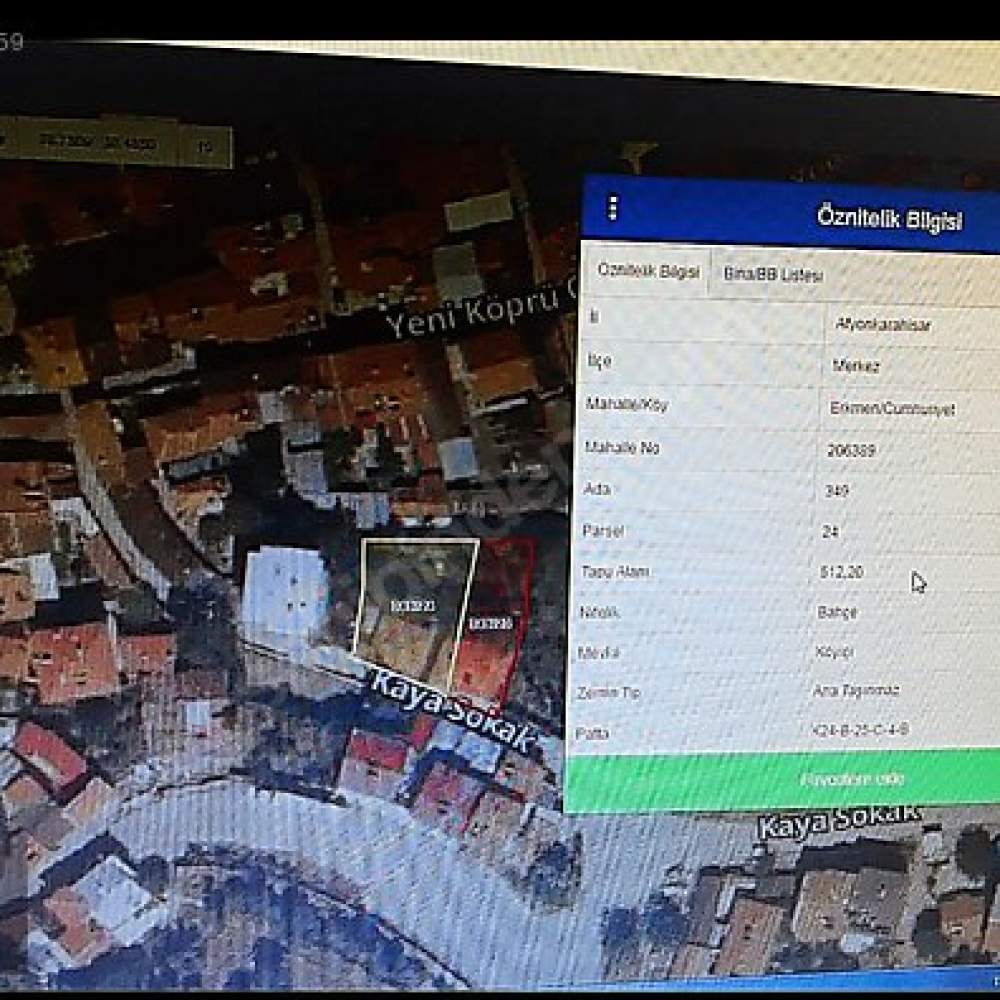Screen dimensions: 1000x1000
Task: Click the Parsel row label
Action: tap(603, 530)
